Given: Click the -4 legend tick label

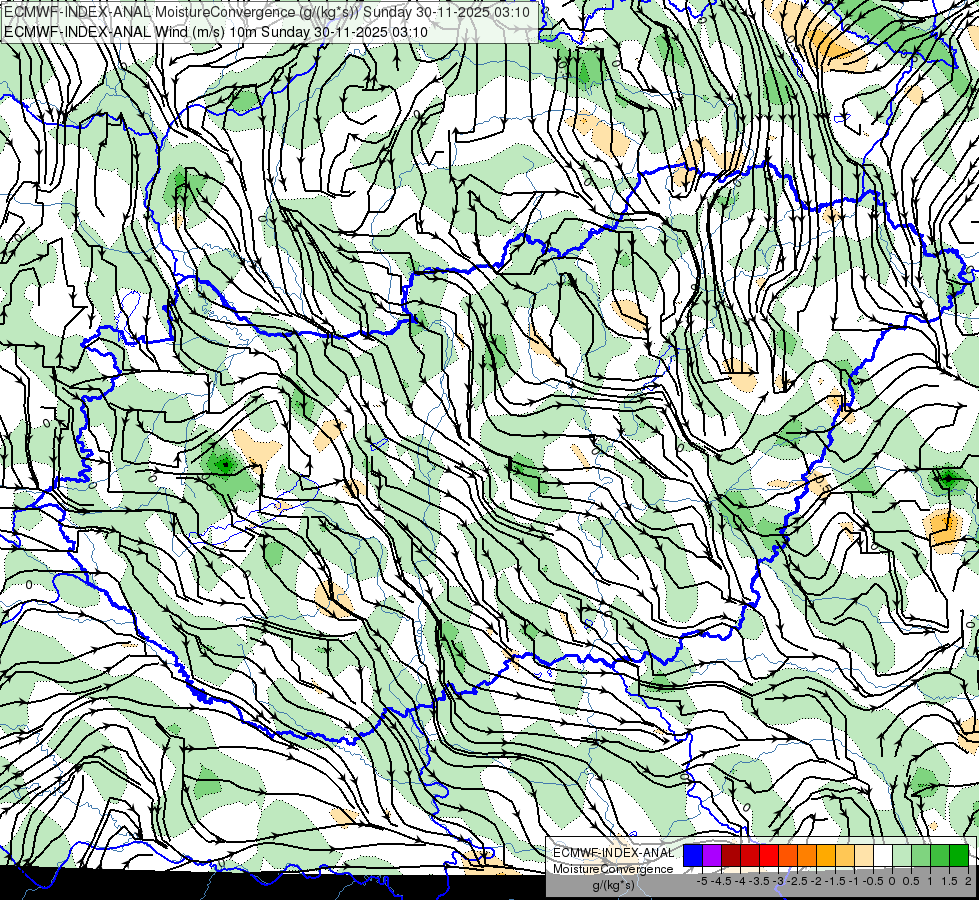Looking at the screenshot, I should [739, 881].
